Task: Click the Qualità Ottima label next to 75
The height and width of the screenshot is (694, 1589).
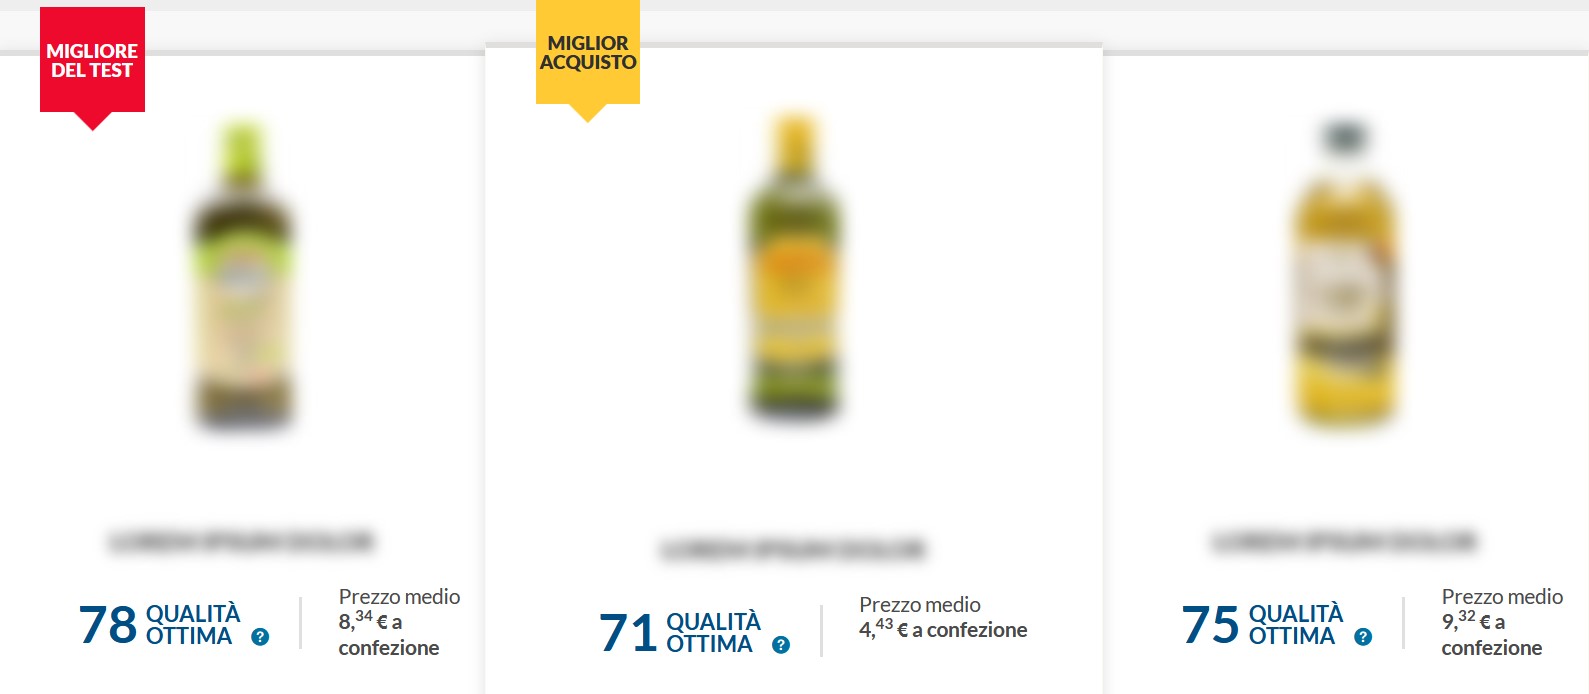Action: tap(1296, 625)
